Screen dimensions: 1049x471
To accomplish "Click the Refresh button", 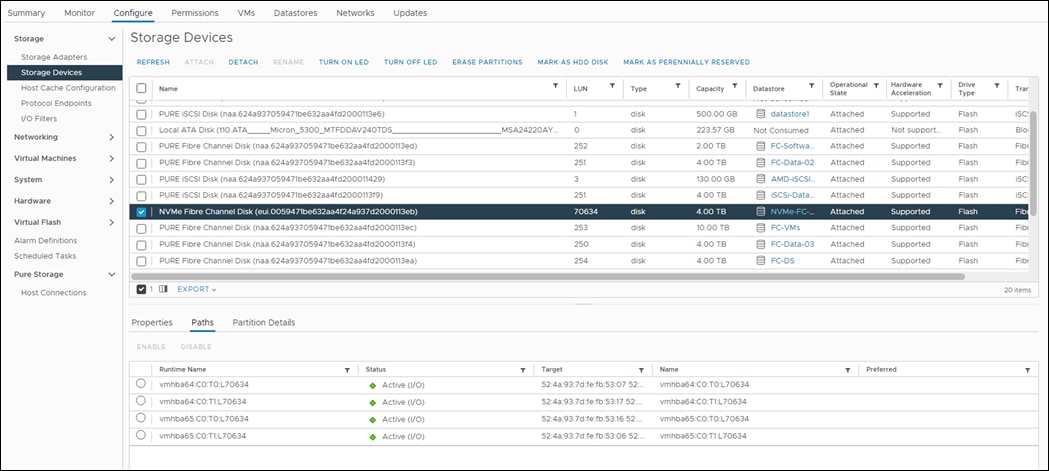I will click(153, 62).
